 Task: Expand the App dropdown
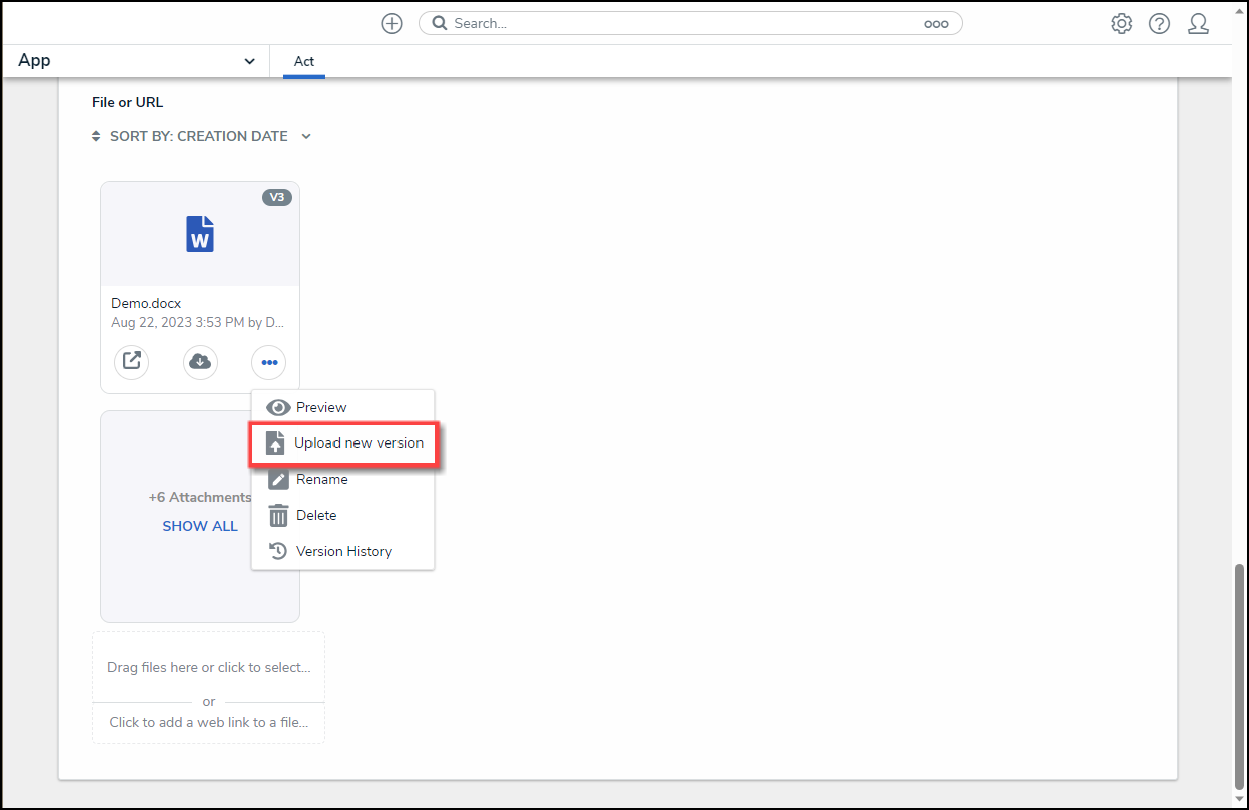(135, 61)
